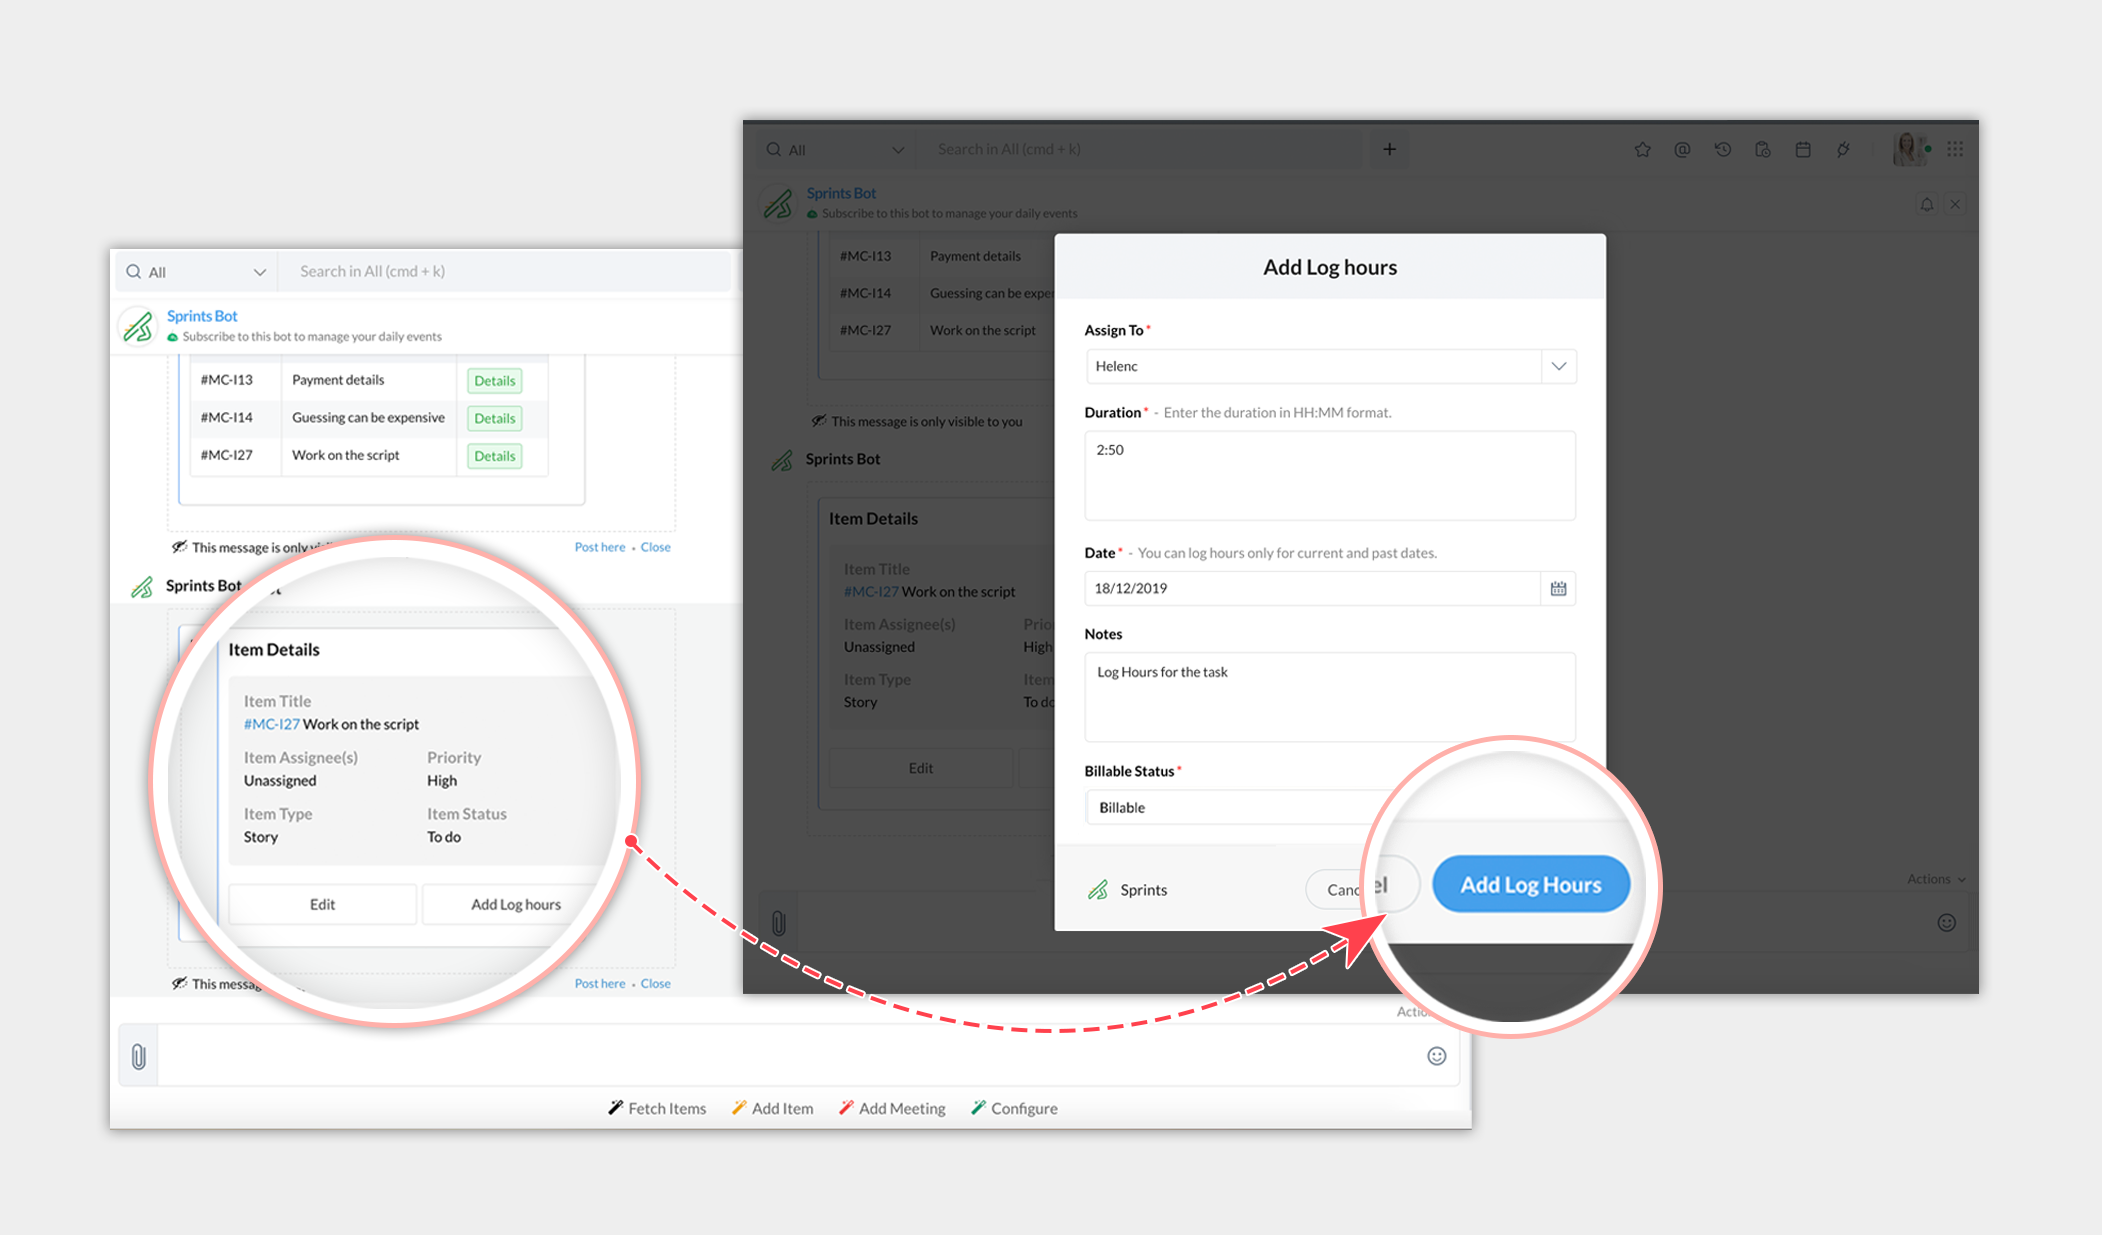Open the date picker calendar icon

coord(1558,588)
